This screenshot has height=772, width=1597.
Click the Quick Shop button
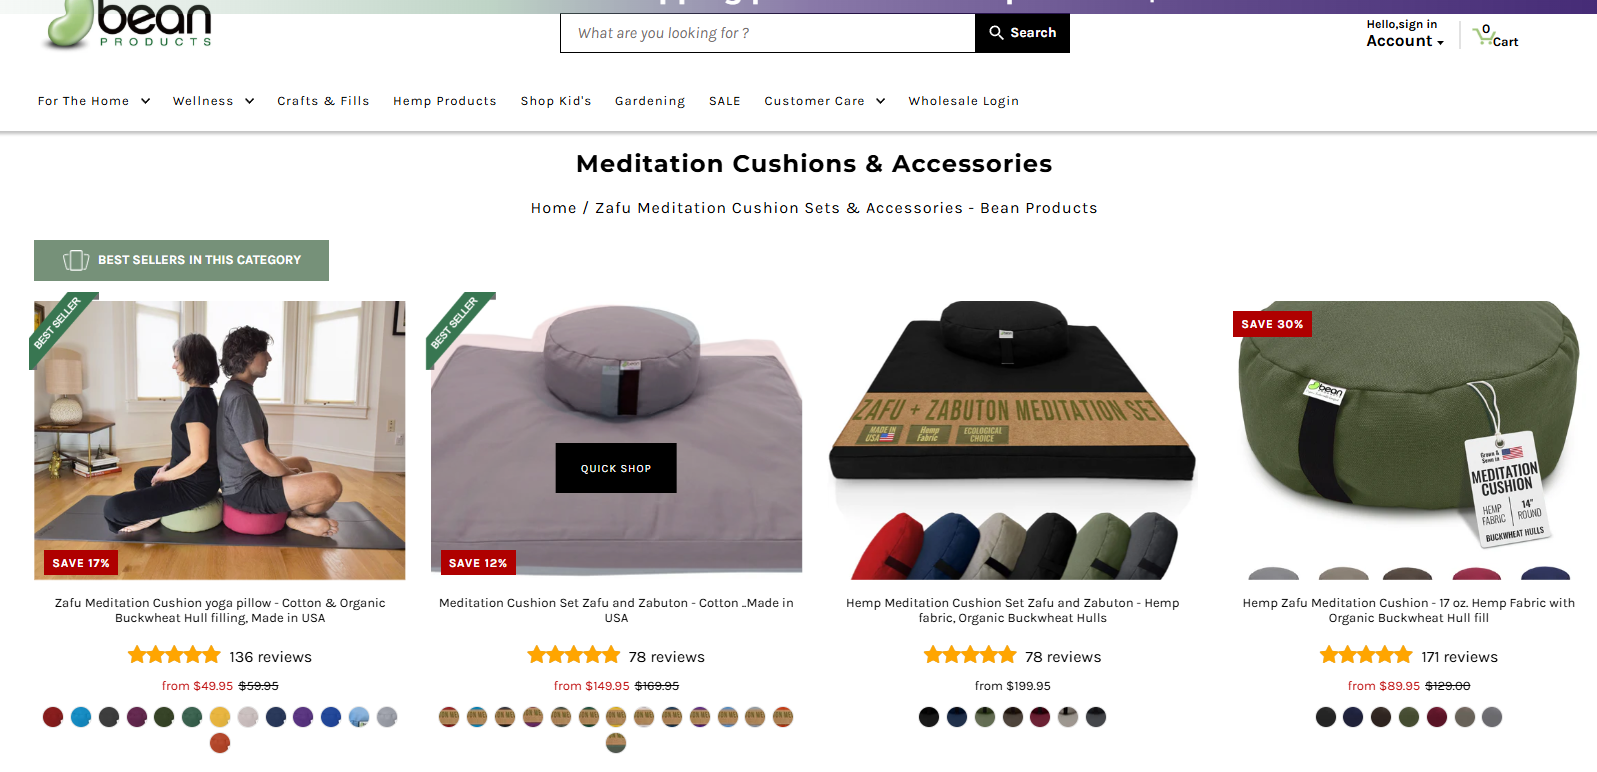click(616, 468)
